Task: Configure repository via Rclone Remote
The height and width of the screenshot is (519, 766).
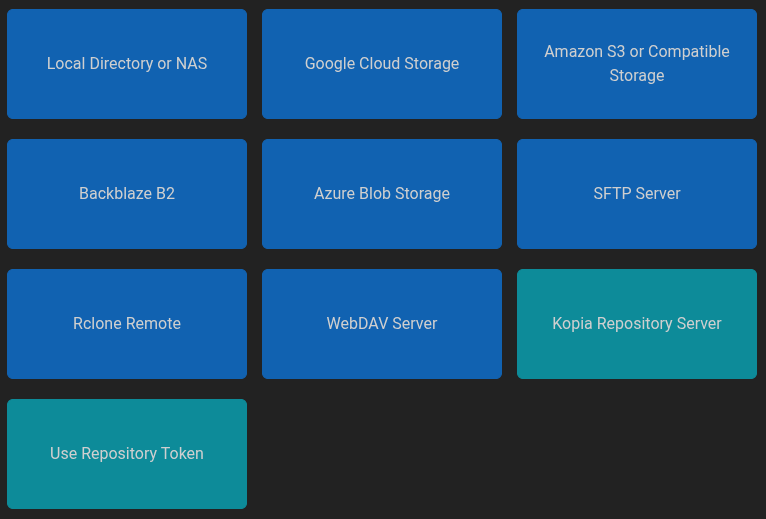Action: (127, 324)
